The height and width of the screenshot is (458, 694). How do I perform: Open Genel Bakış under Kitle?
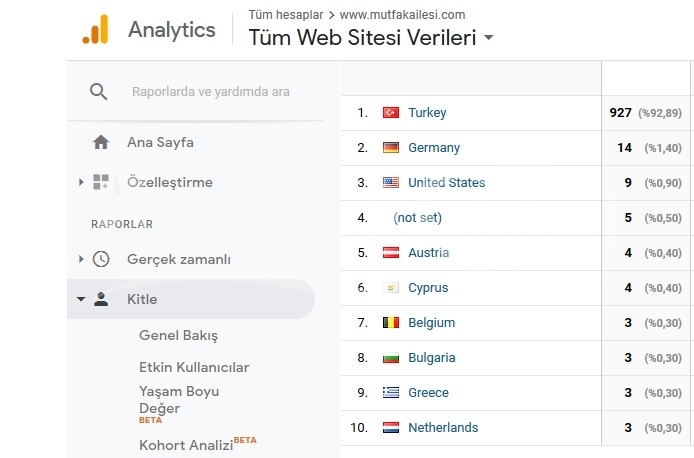[x=178, y=335]
